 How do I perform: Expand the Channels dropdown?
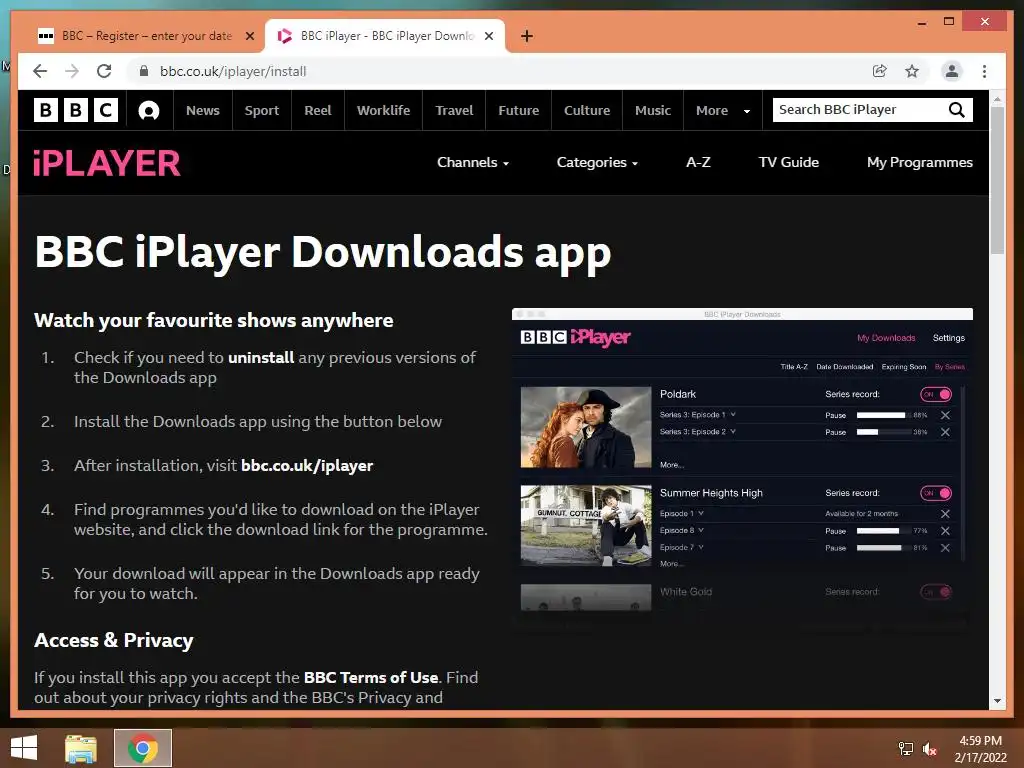point(473,163)
